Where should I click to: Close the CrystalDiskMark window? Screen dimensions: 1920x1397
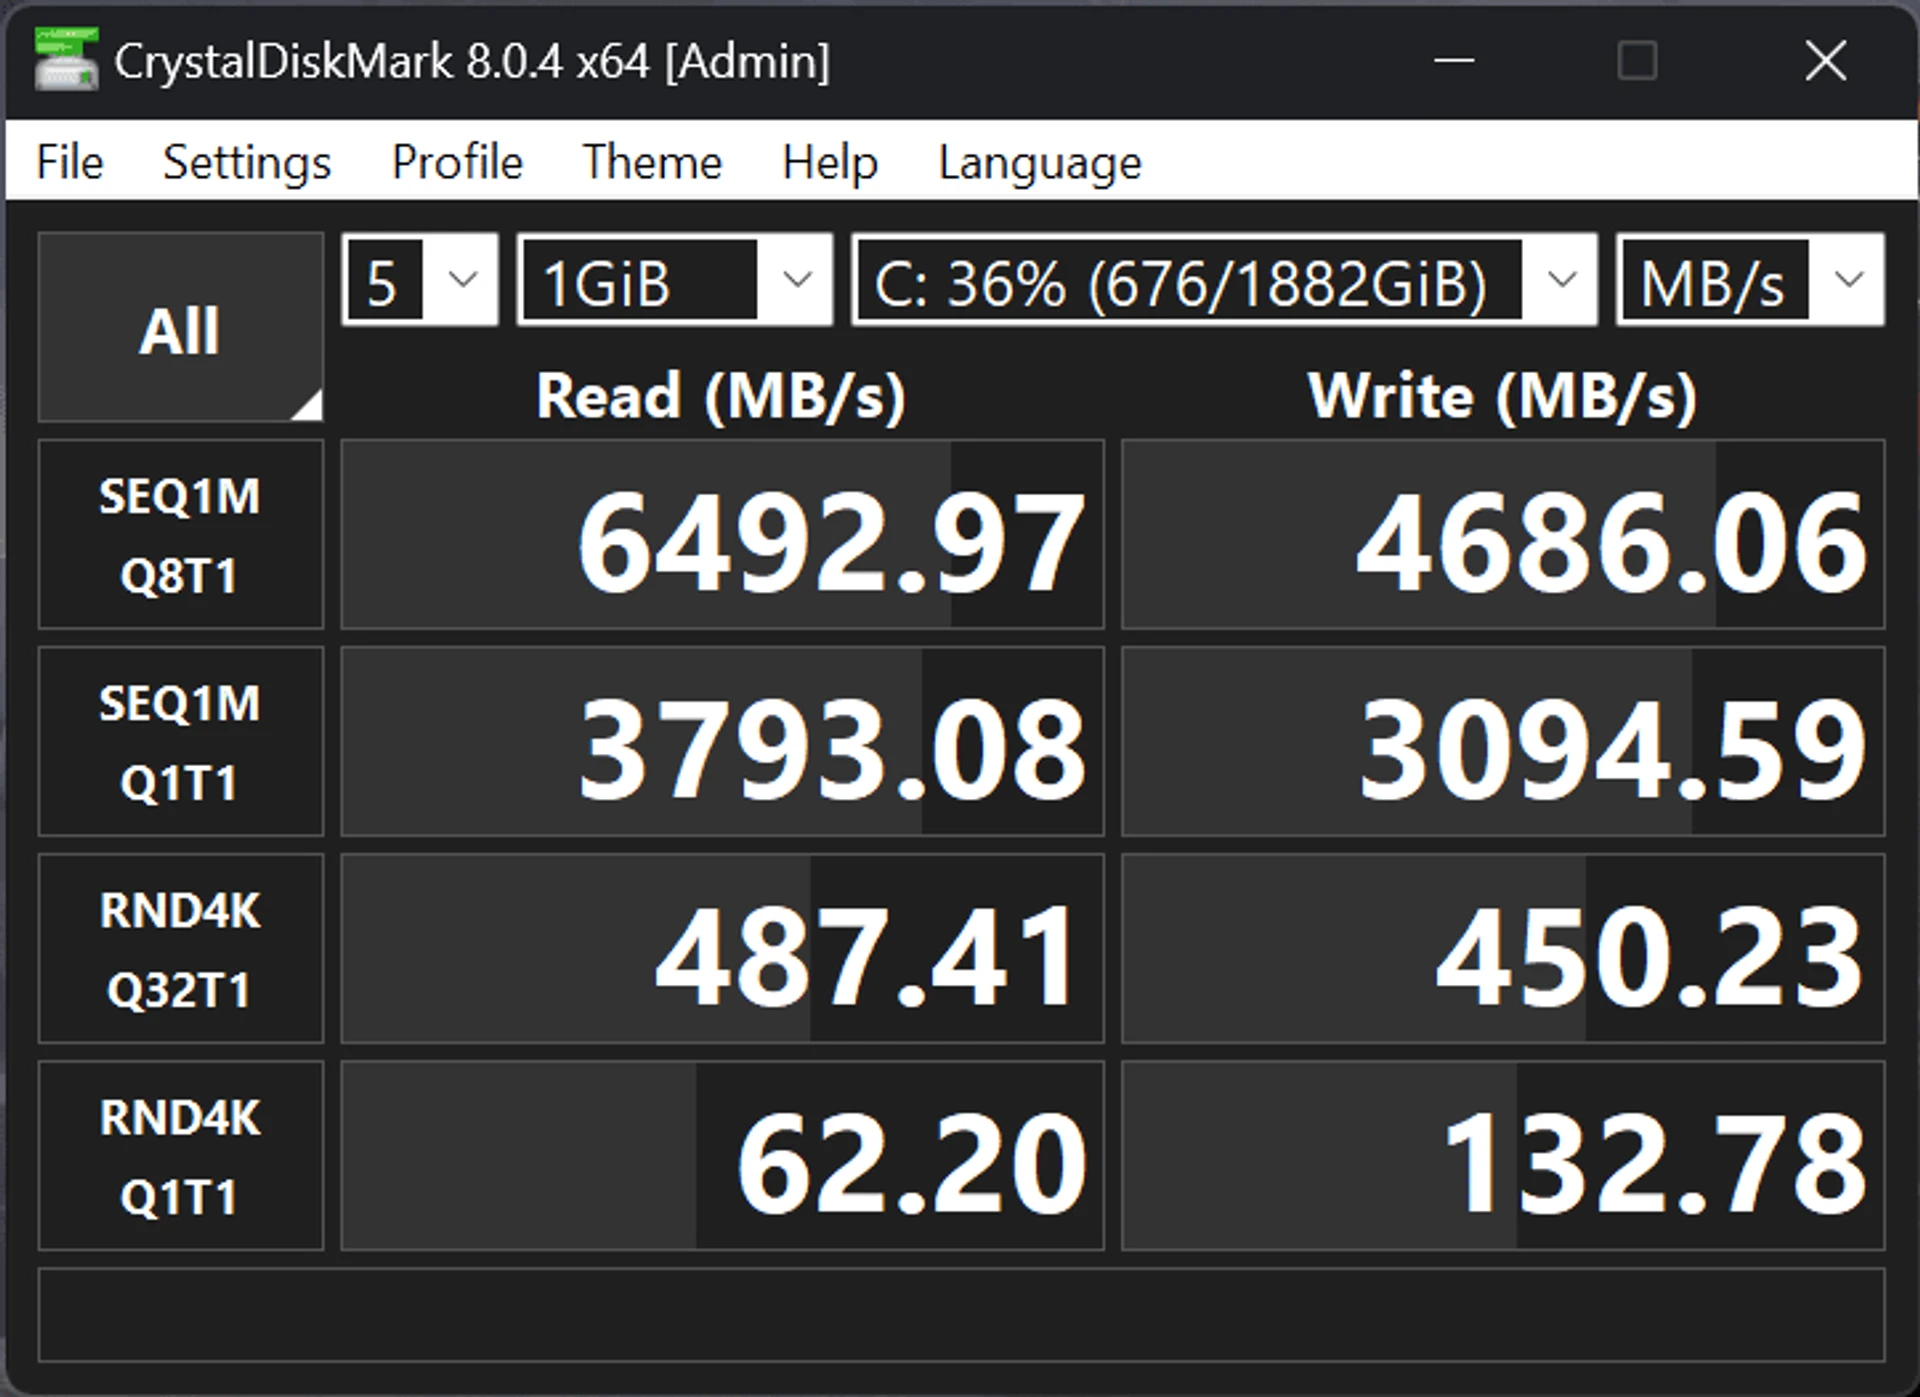pyautogui.click(x=1826, y=61)
